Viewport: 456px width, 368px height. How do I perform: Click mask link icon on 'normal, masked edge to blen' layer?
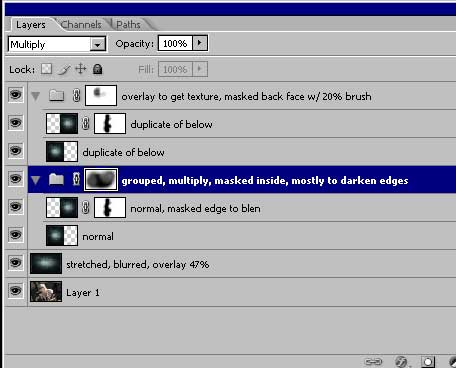[86, 208]
